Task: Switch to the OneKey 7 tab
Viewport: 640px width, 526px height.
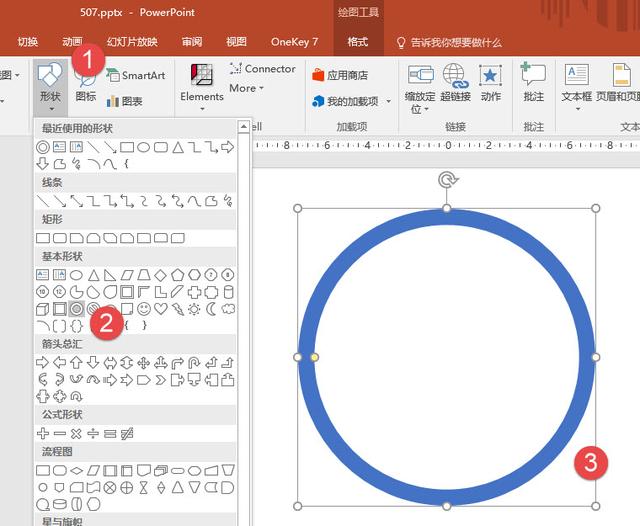Action: [x=294, y=42]
